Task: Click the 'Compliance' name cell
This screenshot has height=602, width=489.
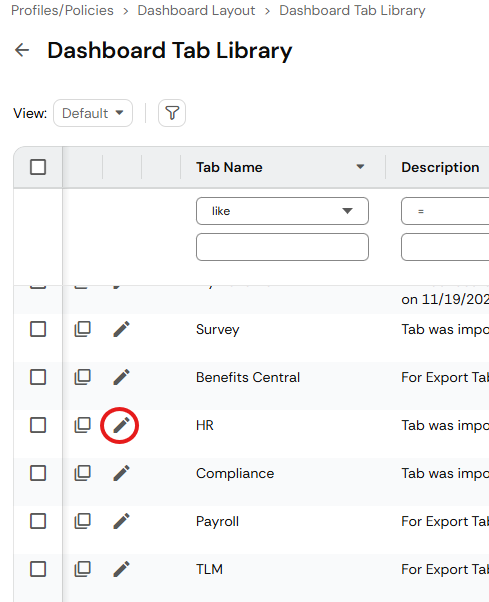Action: click(235, 473)
